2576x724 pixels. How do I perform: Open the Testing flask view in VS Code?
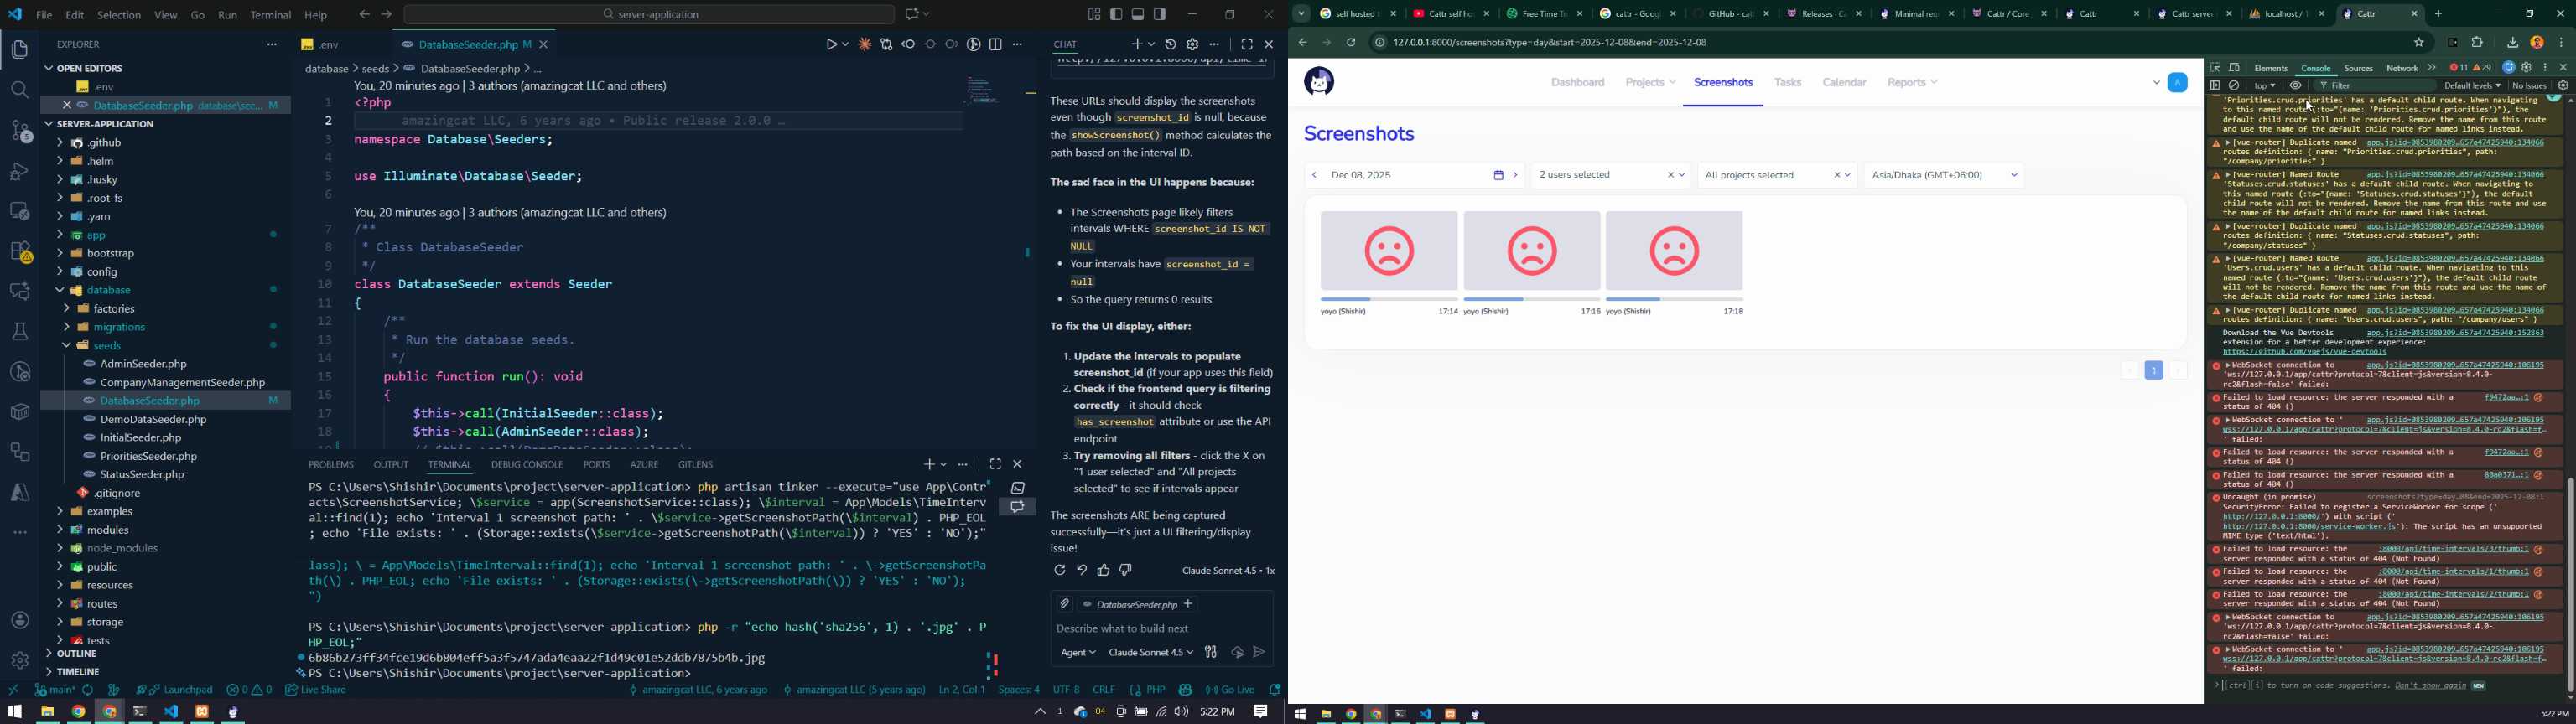20,331
